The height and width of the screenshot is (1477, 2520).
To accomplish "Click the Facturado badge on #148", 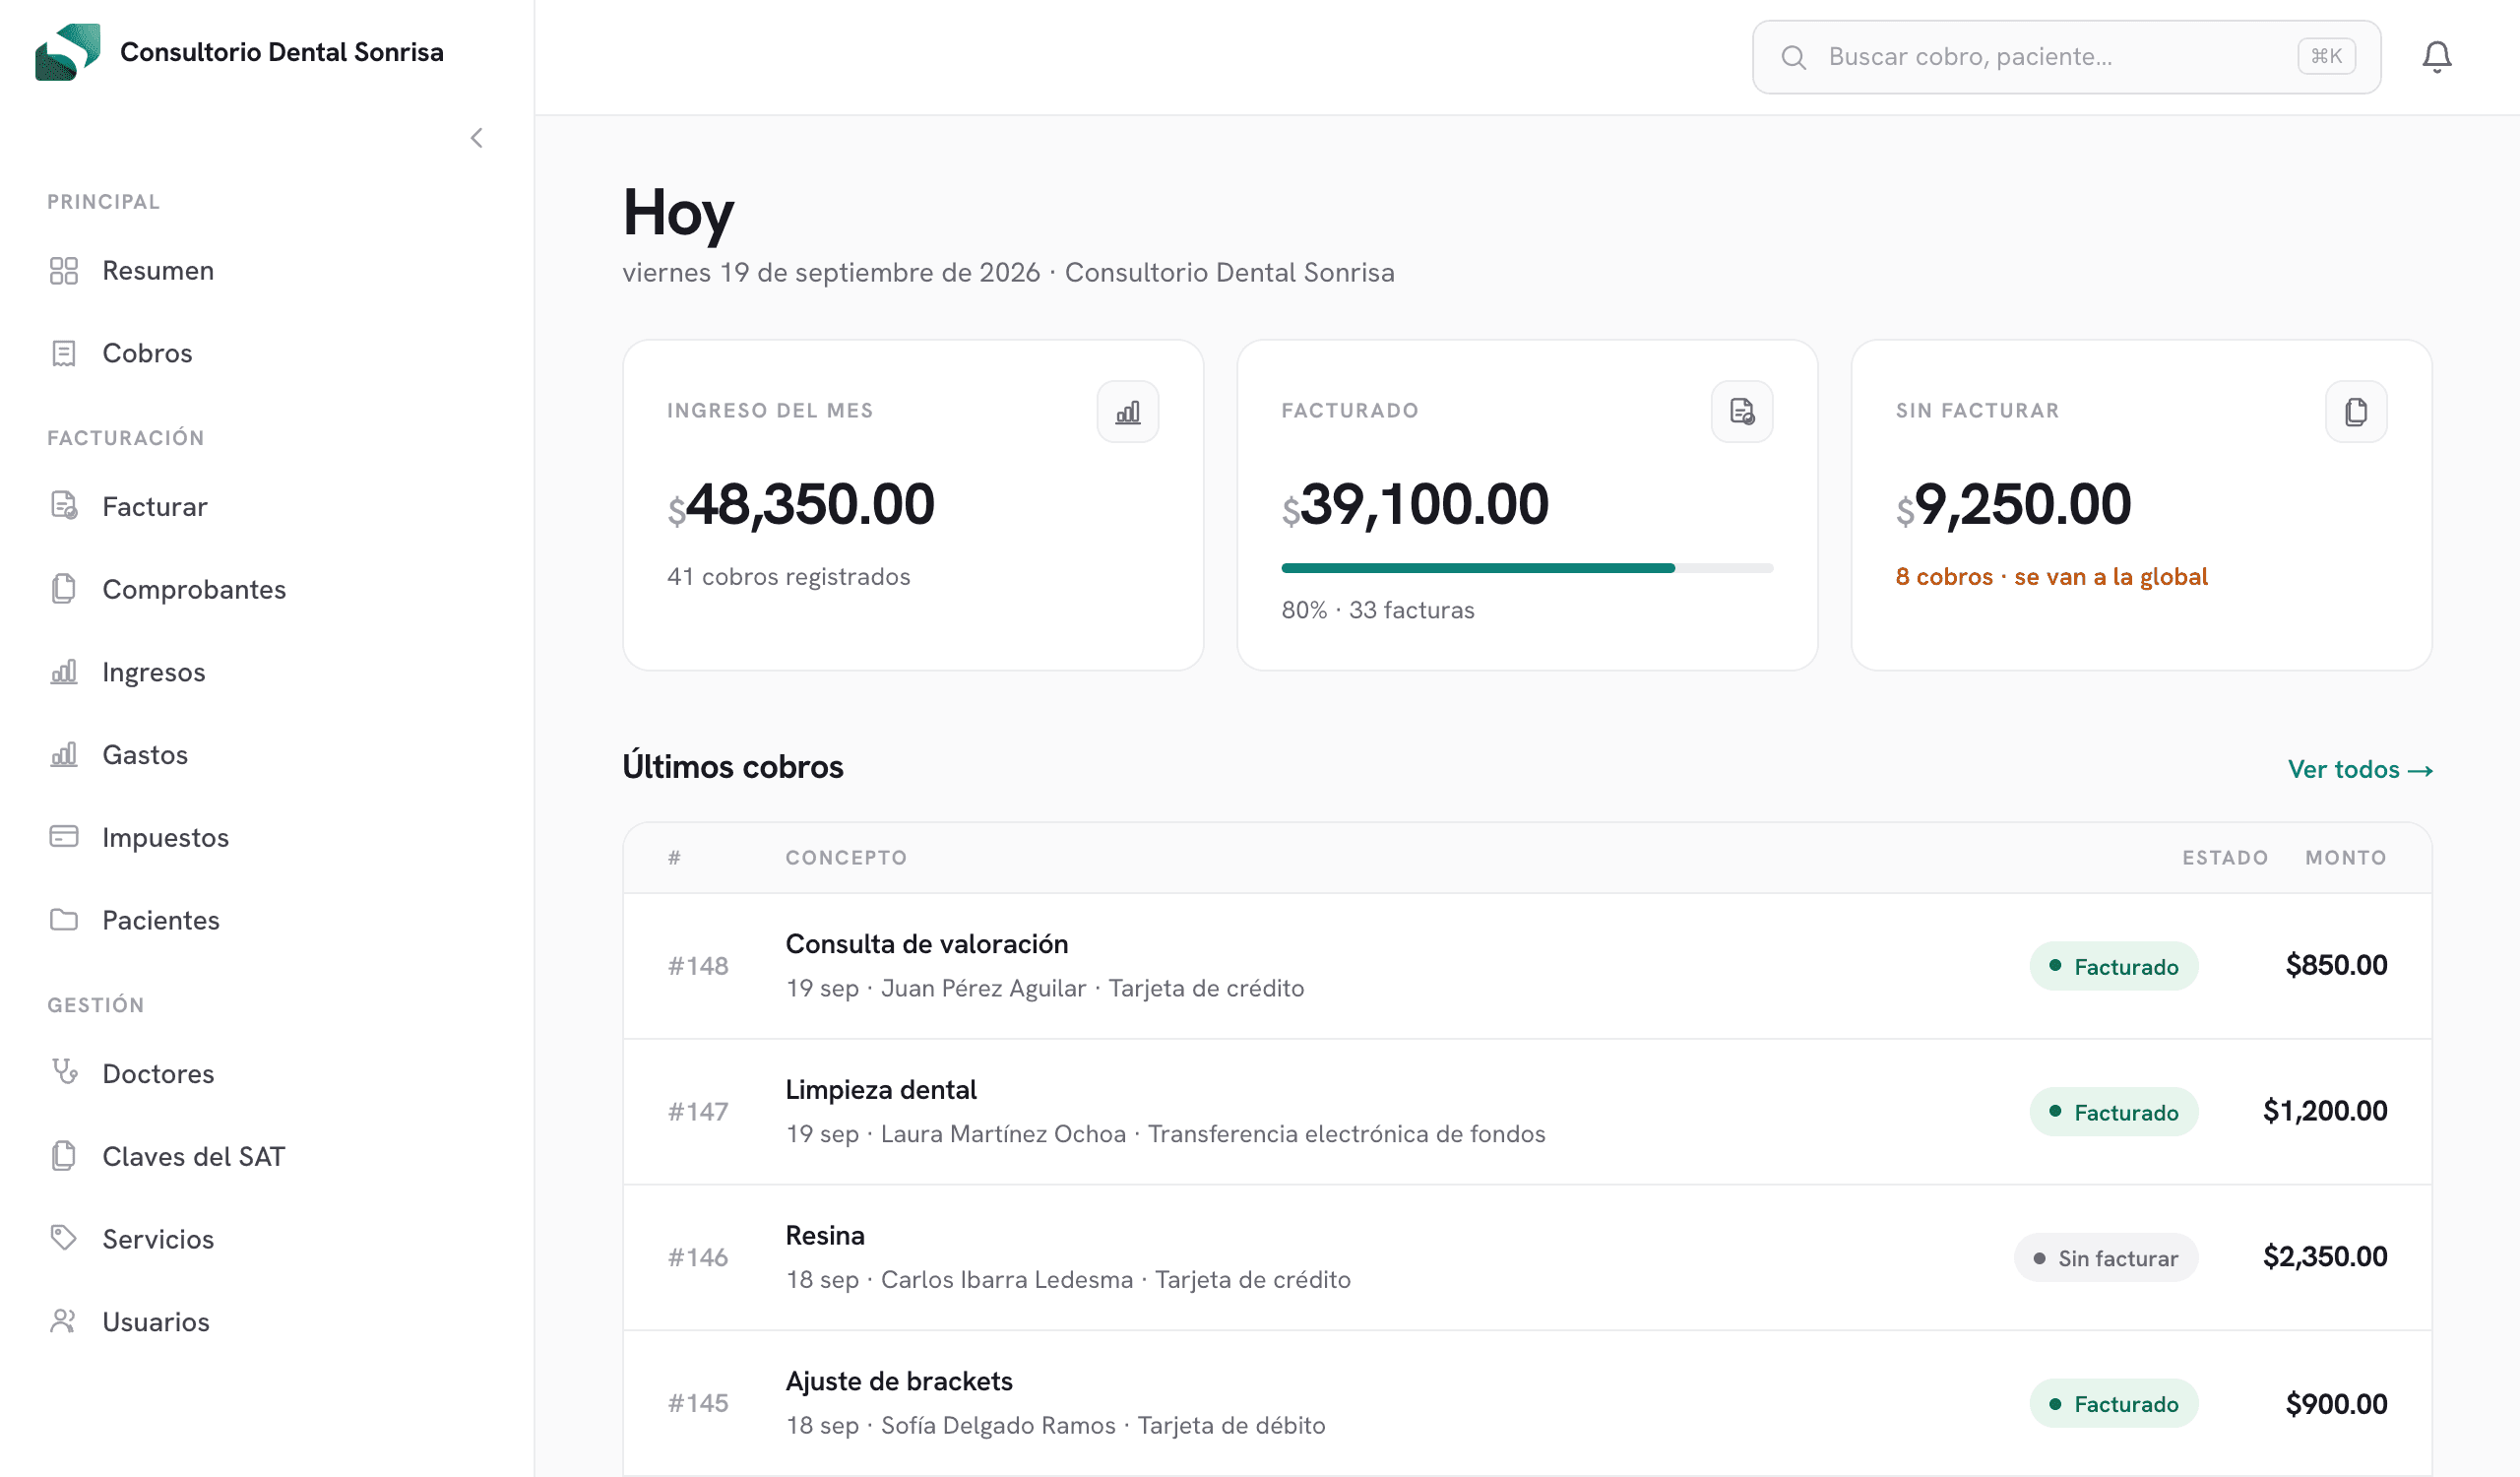I will click(2113, 966).
